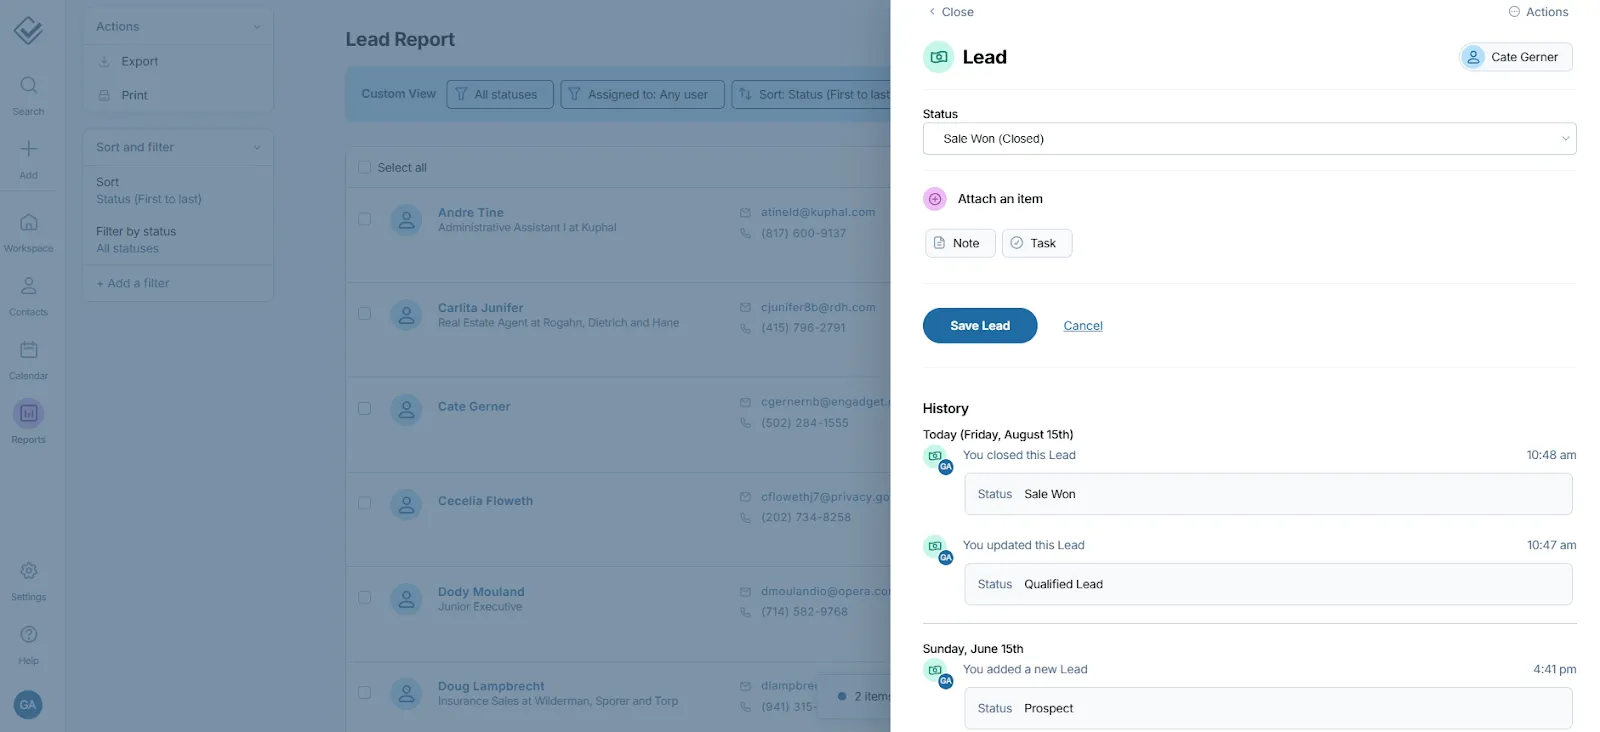Open the Cate Gerner contact chip
Viewport: 1600px width, 732px height.
pyautogui.click(x=1515, y=57)
